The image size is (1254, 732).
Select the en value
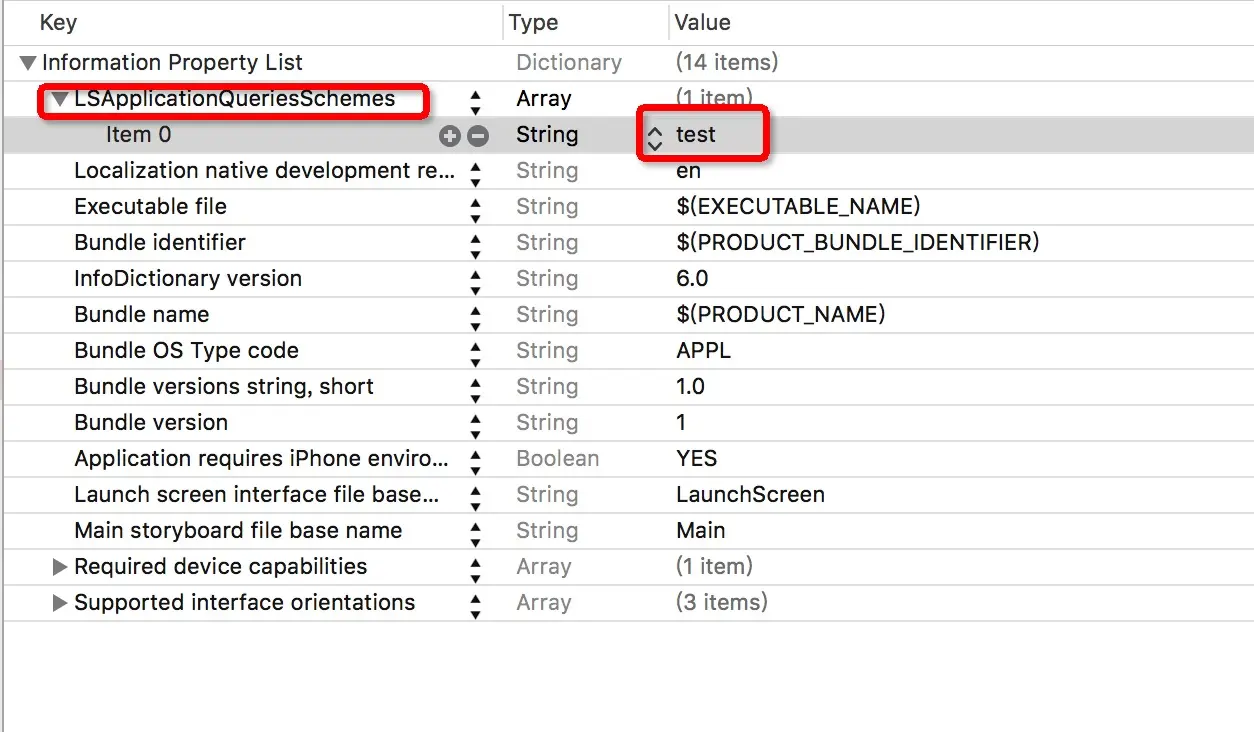click(x=689, y=171)
